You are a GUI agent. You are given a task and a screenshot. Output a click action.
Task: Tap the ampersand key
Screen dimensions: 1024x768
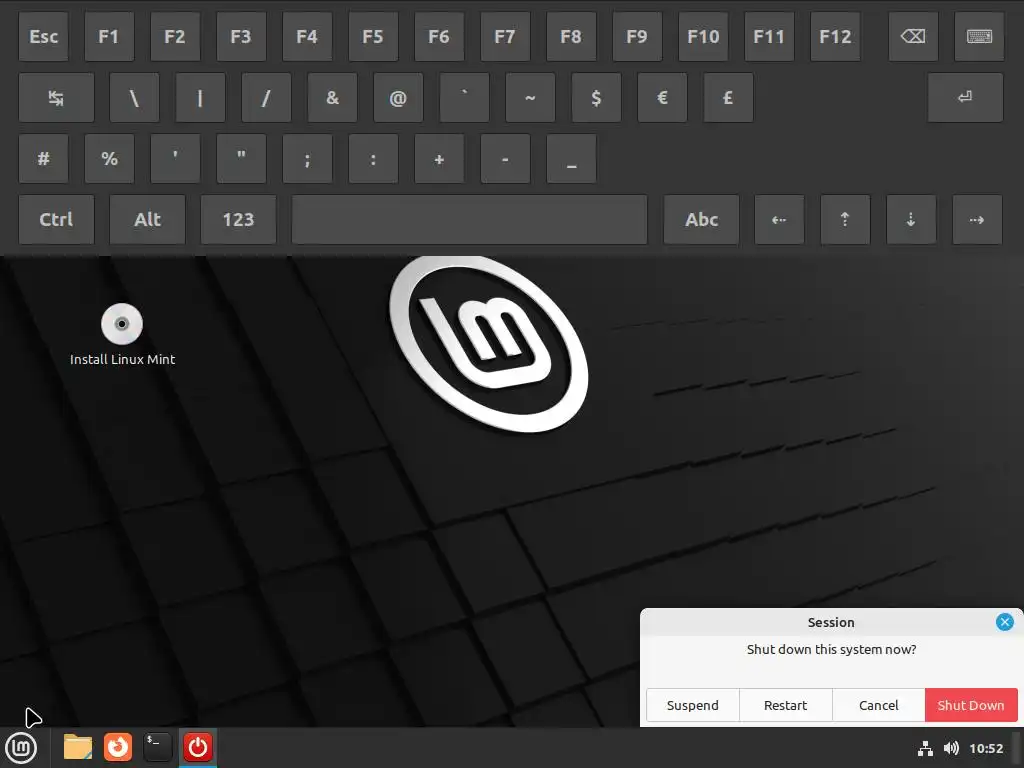[x=332, y=98]
